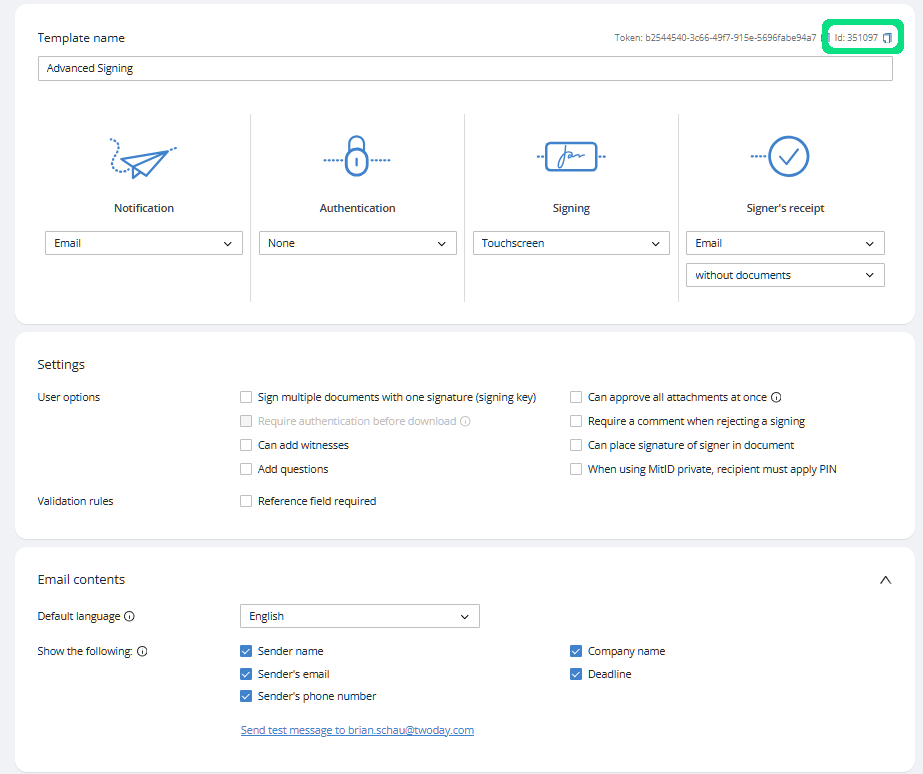Viewport: 923px width, 774px height.
Task: Click info icon beside Default language
Action: 129,617
